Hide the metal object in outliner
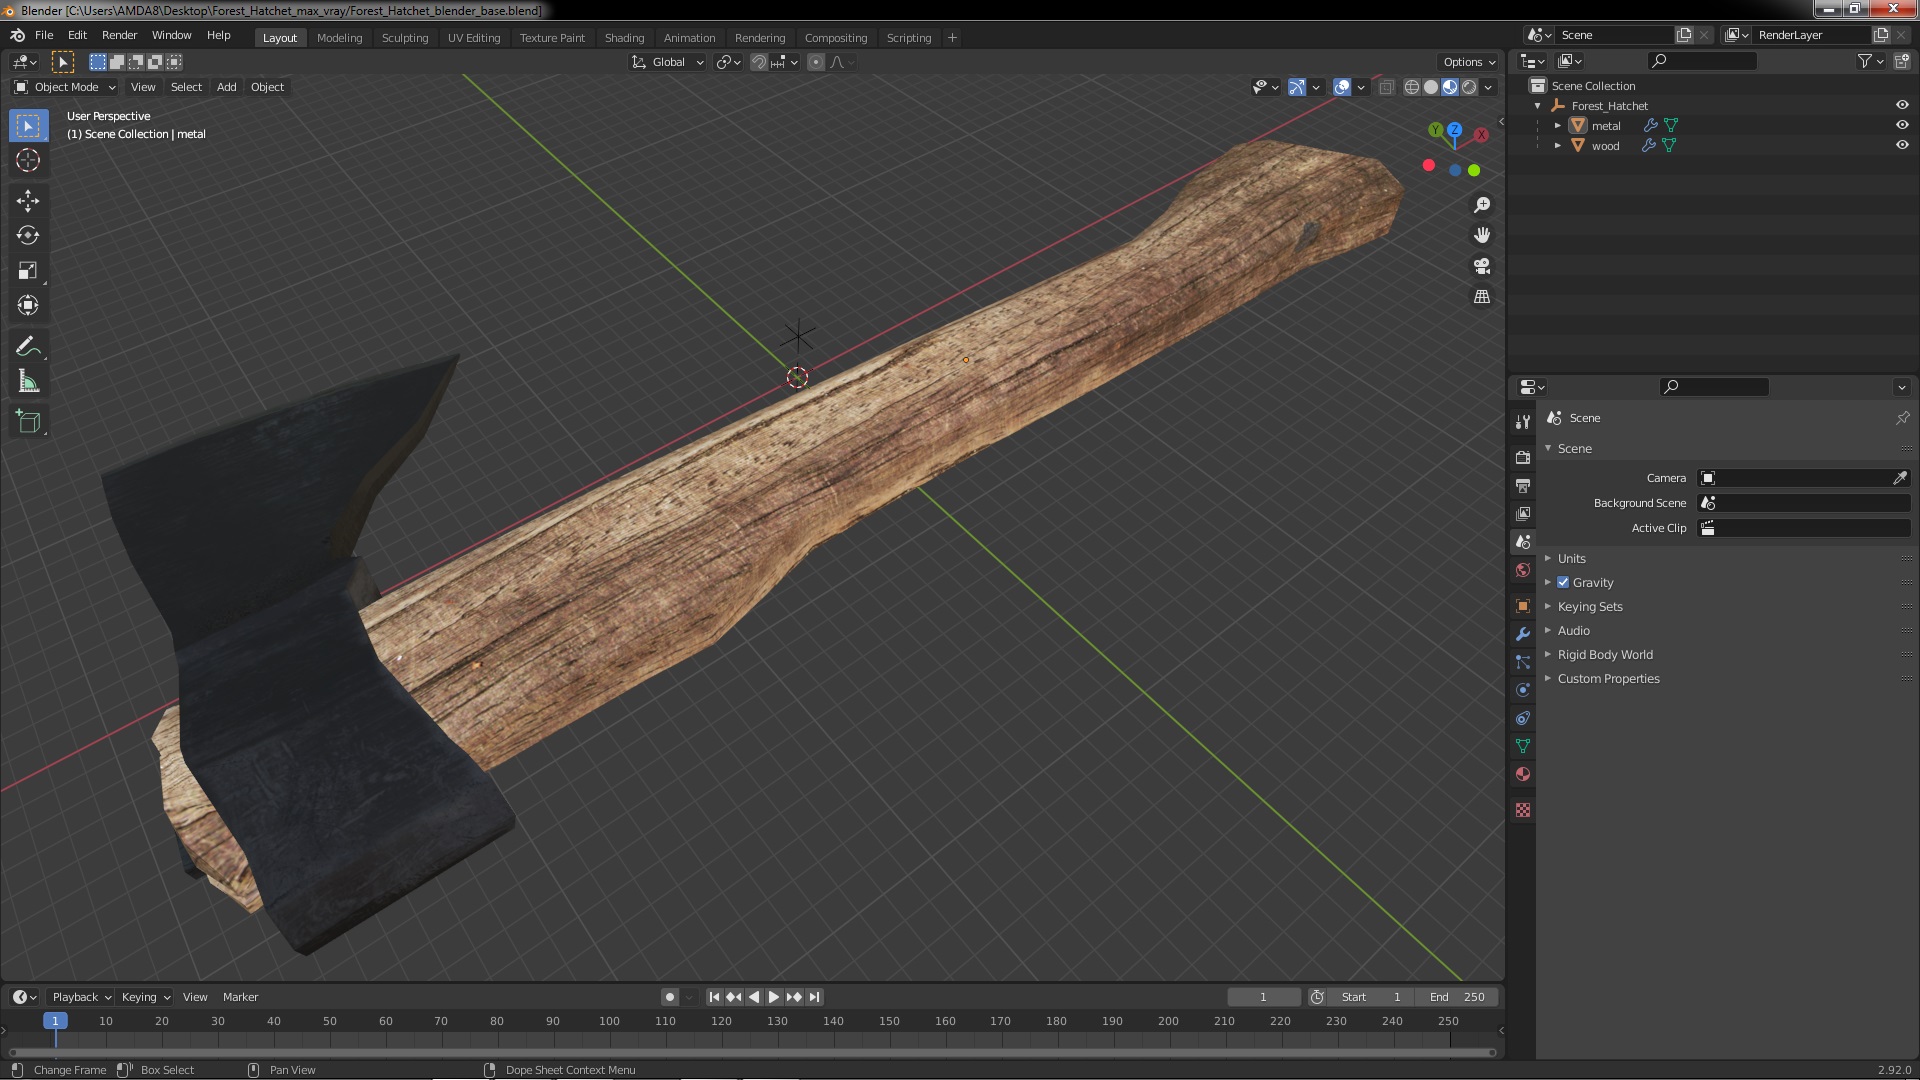Image resolution: width=1920 pixels, height=1080 pixels. pos(1902,125)
